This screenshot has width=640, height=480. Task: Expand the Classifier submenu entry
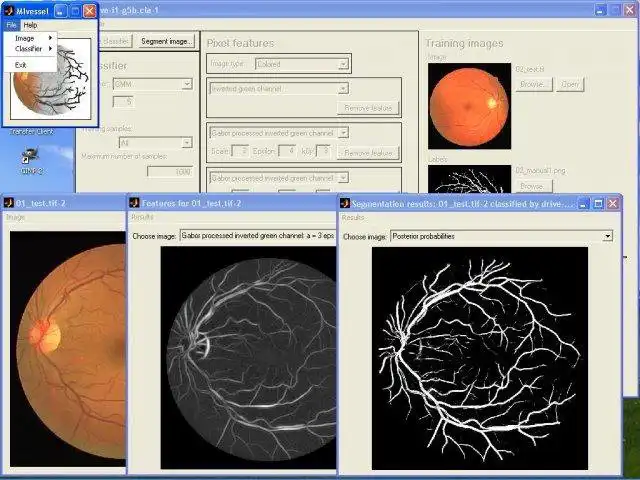33,49
